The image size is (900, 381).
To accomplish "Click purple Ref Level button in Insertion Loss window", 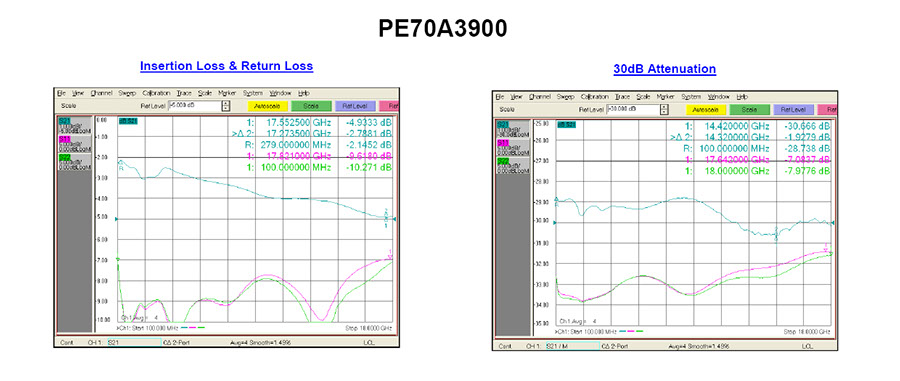I will [x=355, y=106].
